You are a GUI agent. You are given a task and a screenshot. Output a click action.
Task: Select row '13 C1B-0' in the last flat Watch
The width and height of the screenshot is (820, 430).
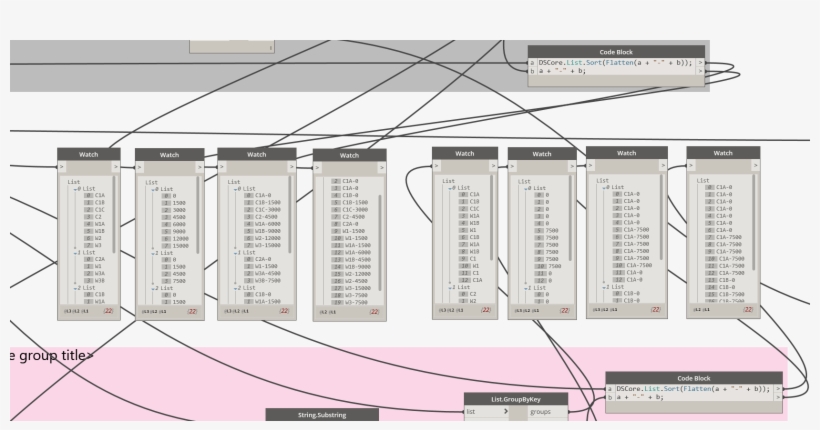pos(719,280)
